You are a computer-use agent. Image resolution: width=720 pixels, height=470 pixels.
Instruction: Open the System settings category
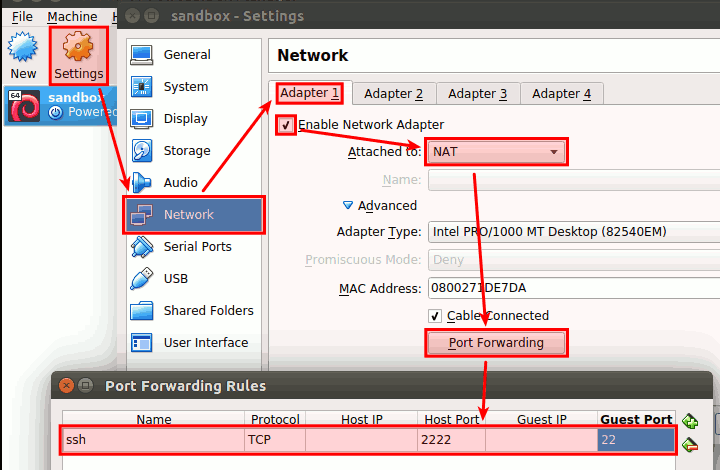click(x=193, y=87)
